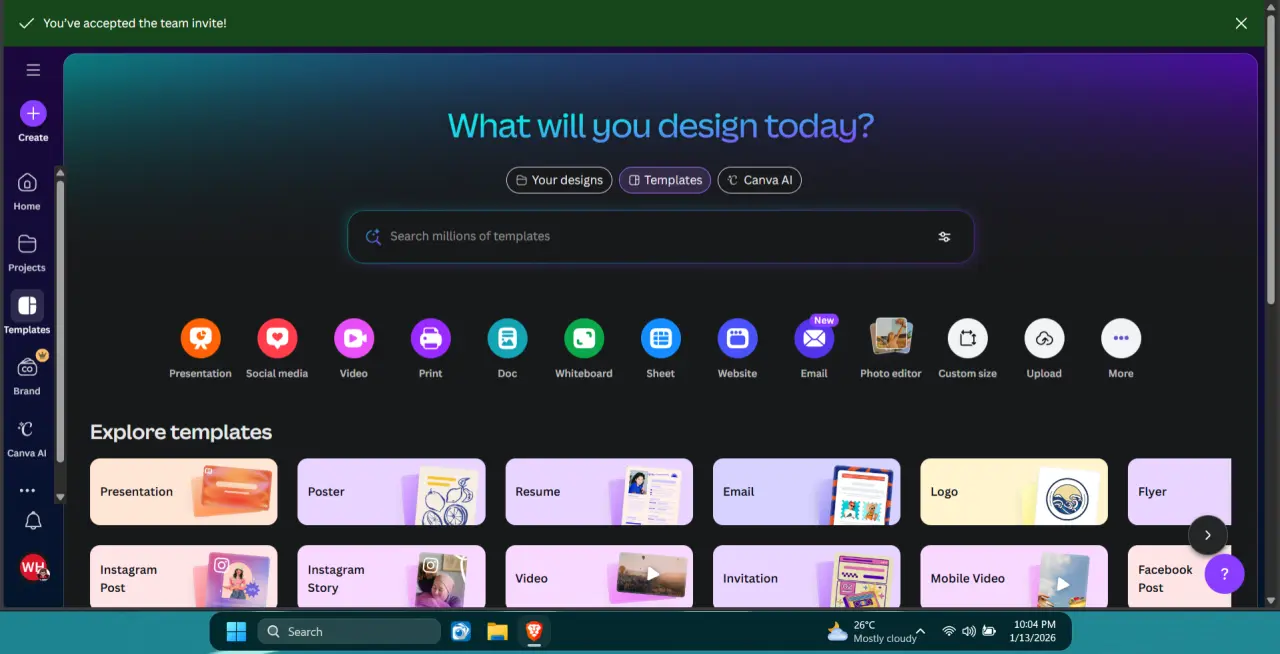
Task: Open the purple help question button
Action: pos(1225,574)
